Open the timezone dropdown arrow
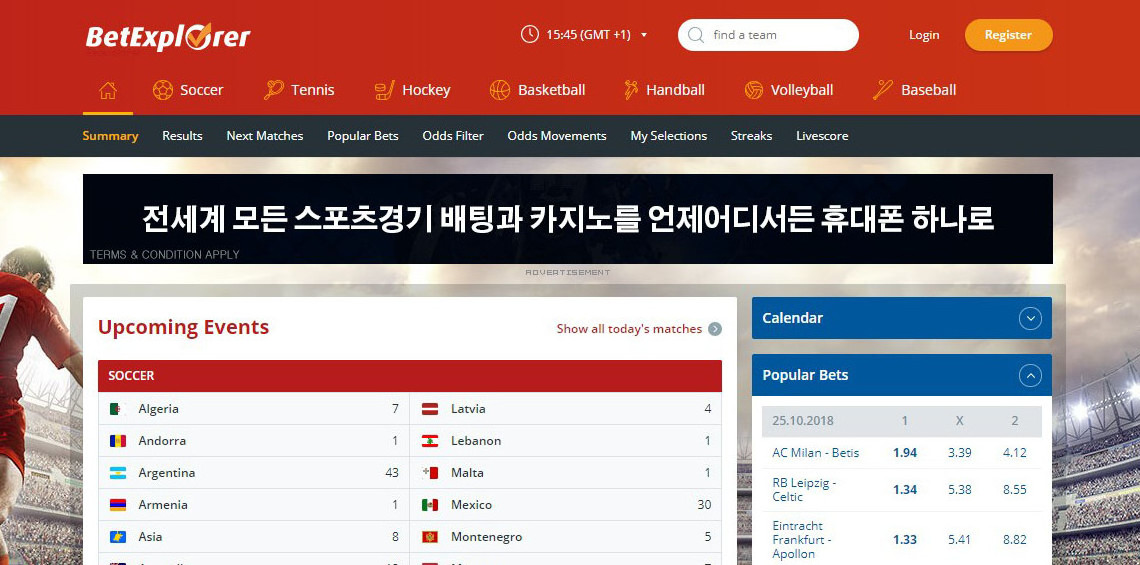1140x565 pixels. click(643, 35)
